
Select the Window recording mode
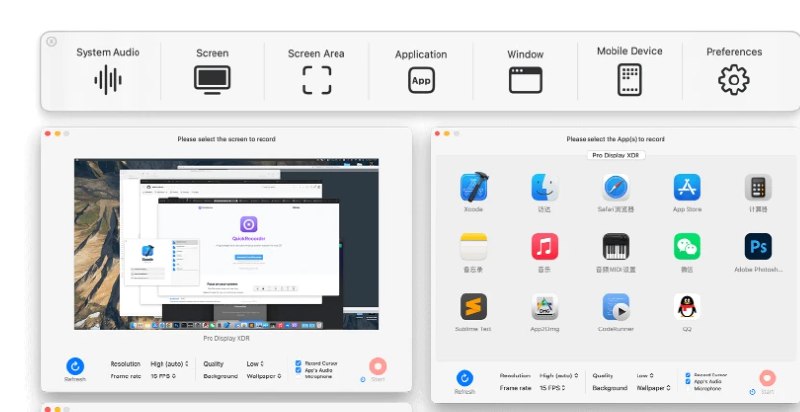pyautogui.click(x=525, y=71)
